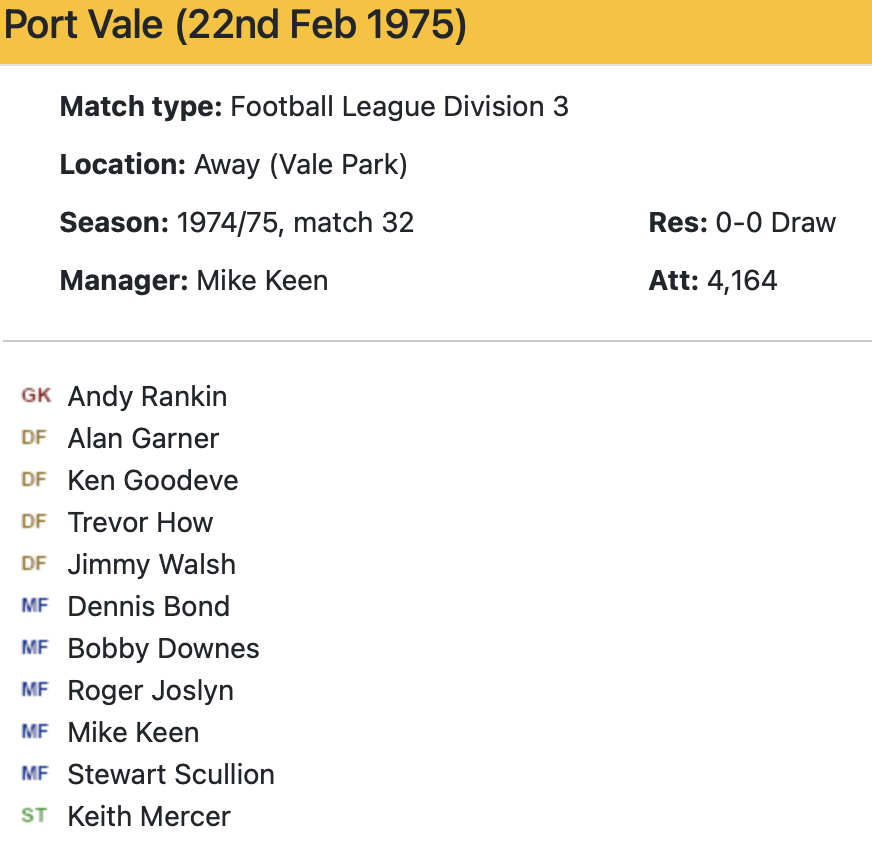This screenshot has height=856, width=872.
Task: Click the MF badge next to Stewart Scullion
Action: click(34, 774)
